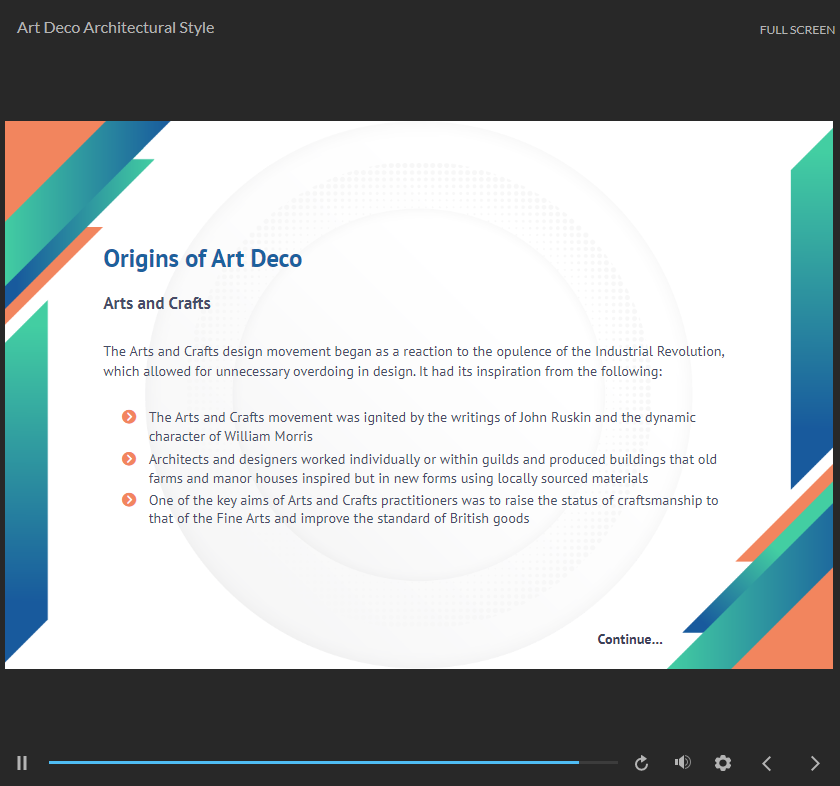Open the player settings gear
This screenshot has height=786, width=840.
point(723,763)
